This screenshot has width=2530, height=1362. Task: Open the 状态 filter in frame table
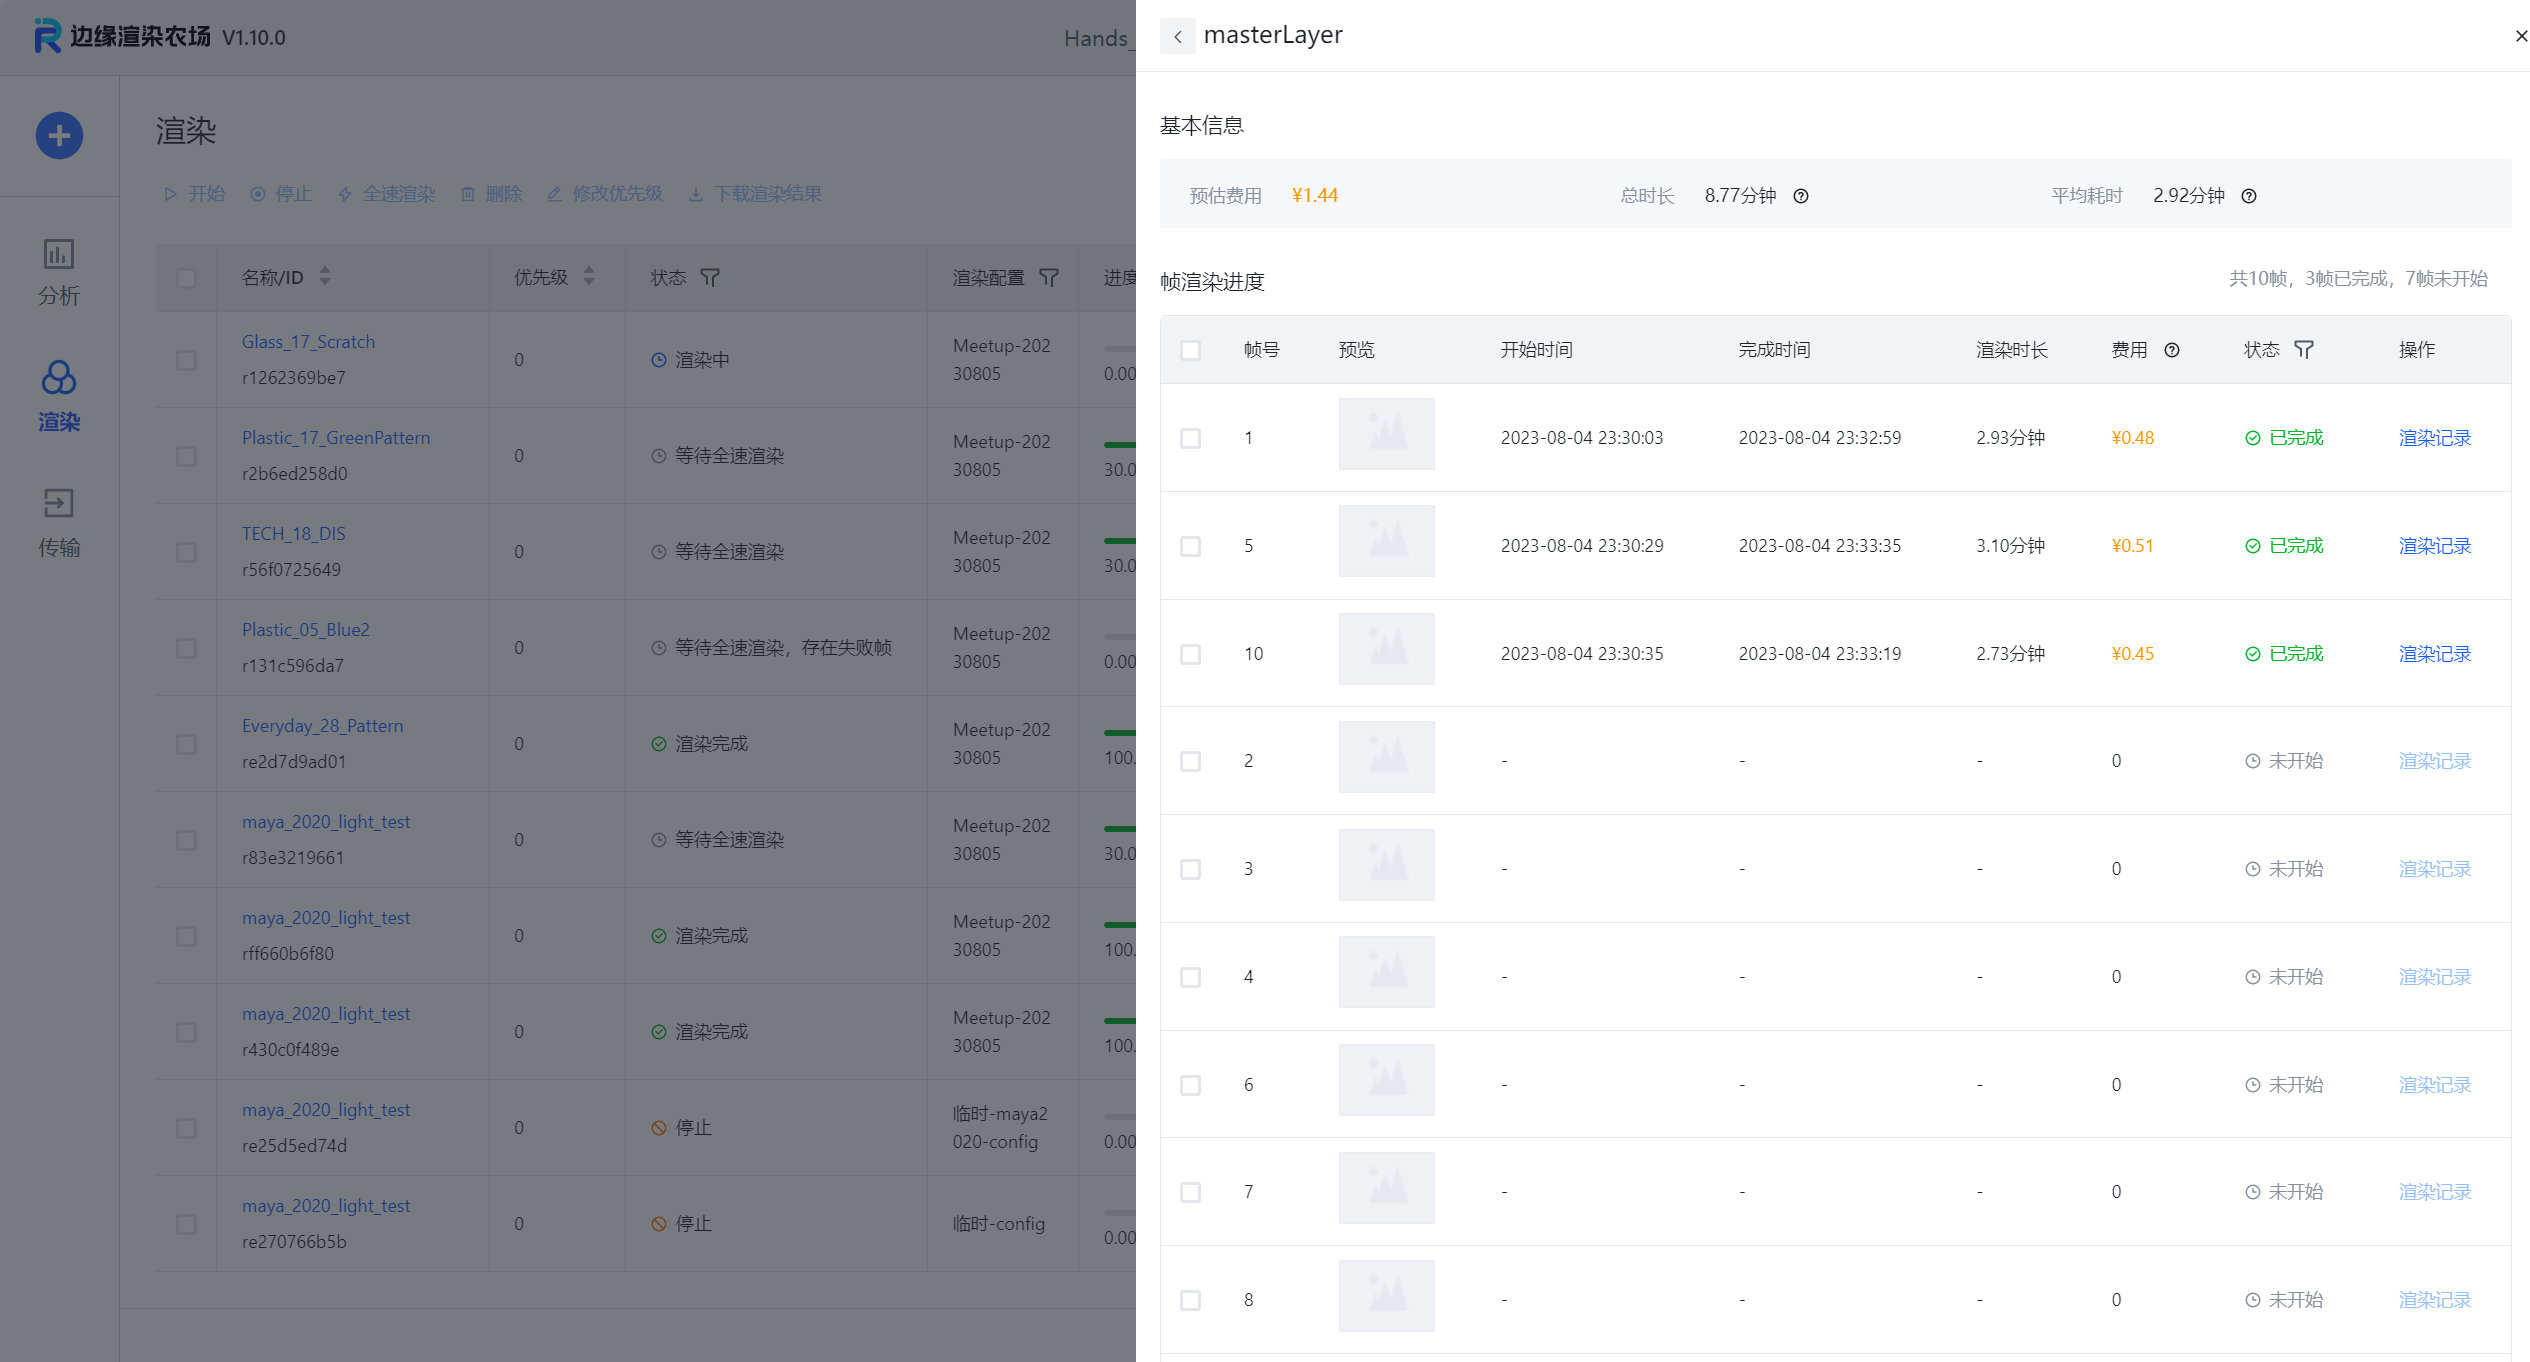pyautogui.click(x=2304, y=350)
